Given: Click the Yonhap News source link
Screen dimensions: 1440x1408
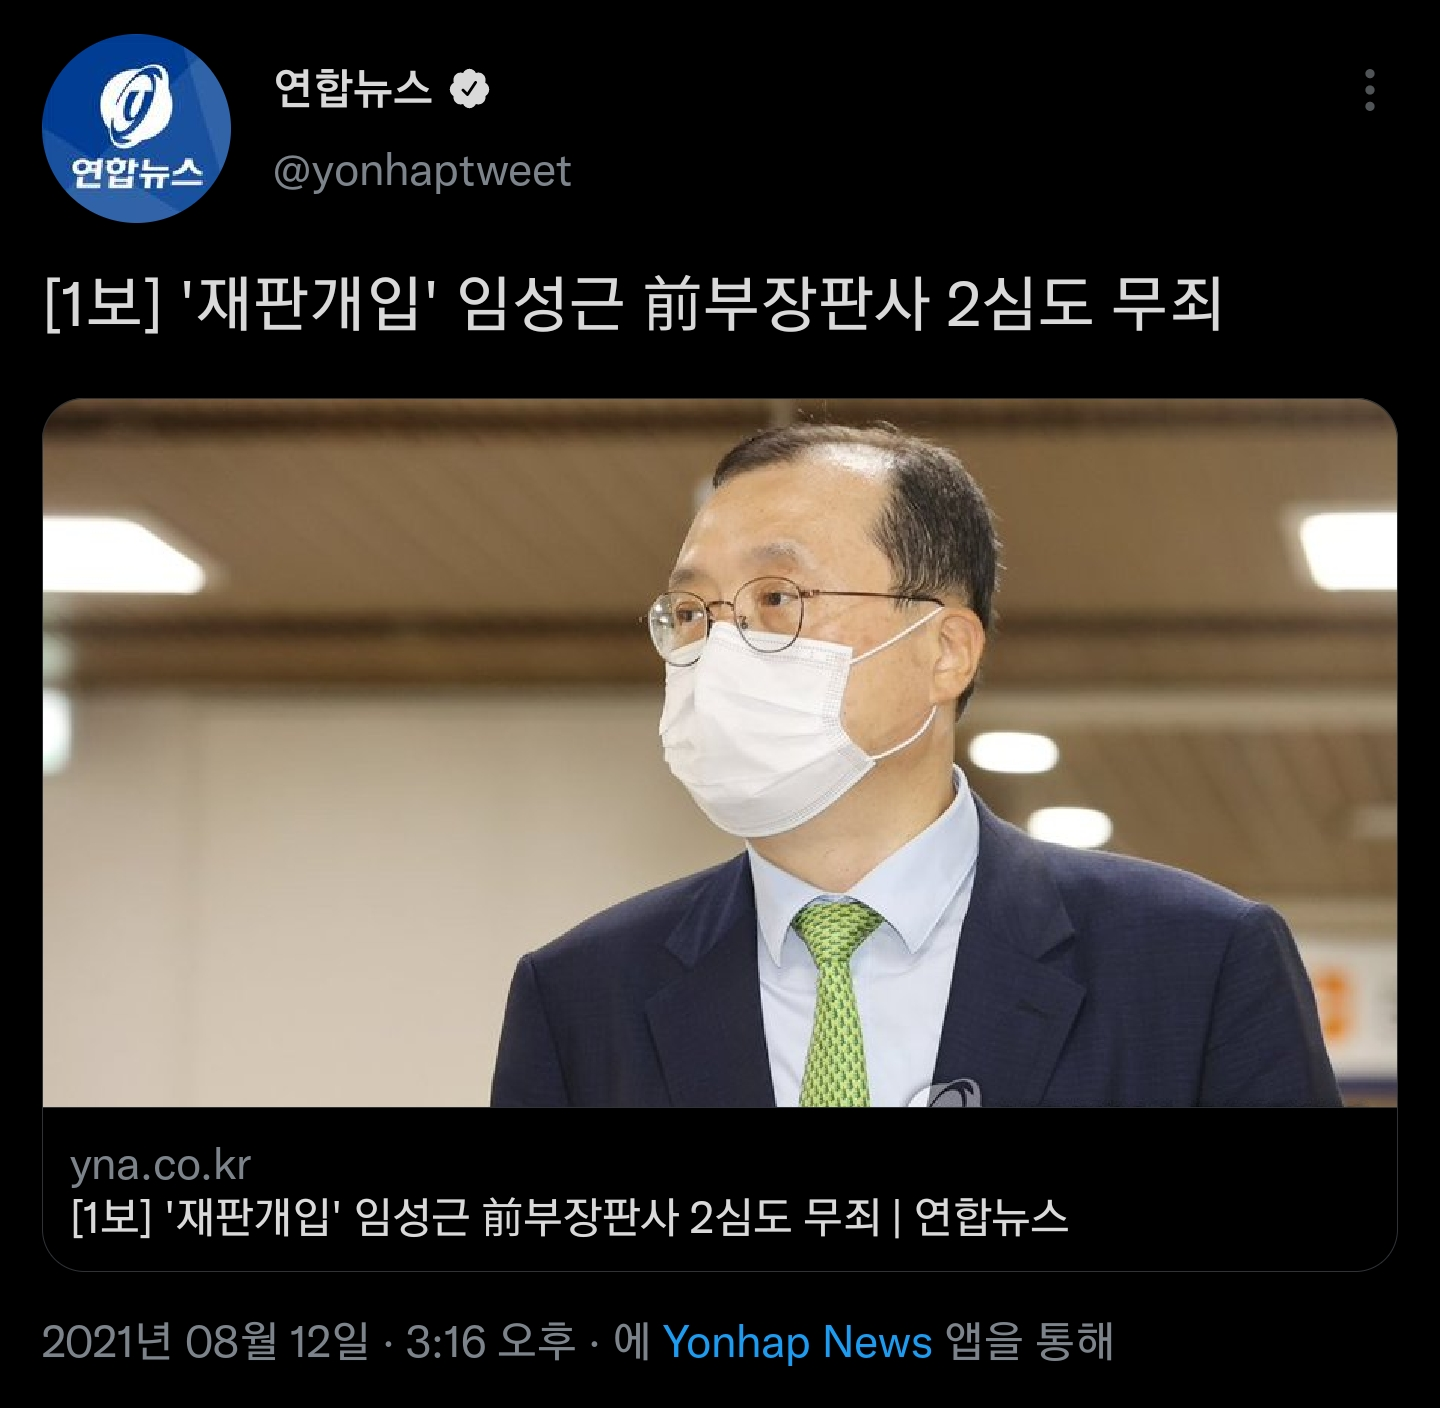Looking at the screenshot, I should coord(797,1341).
